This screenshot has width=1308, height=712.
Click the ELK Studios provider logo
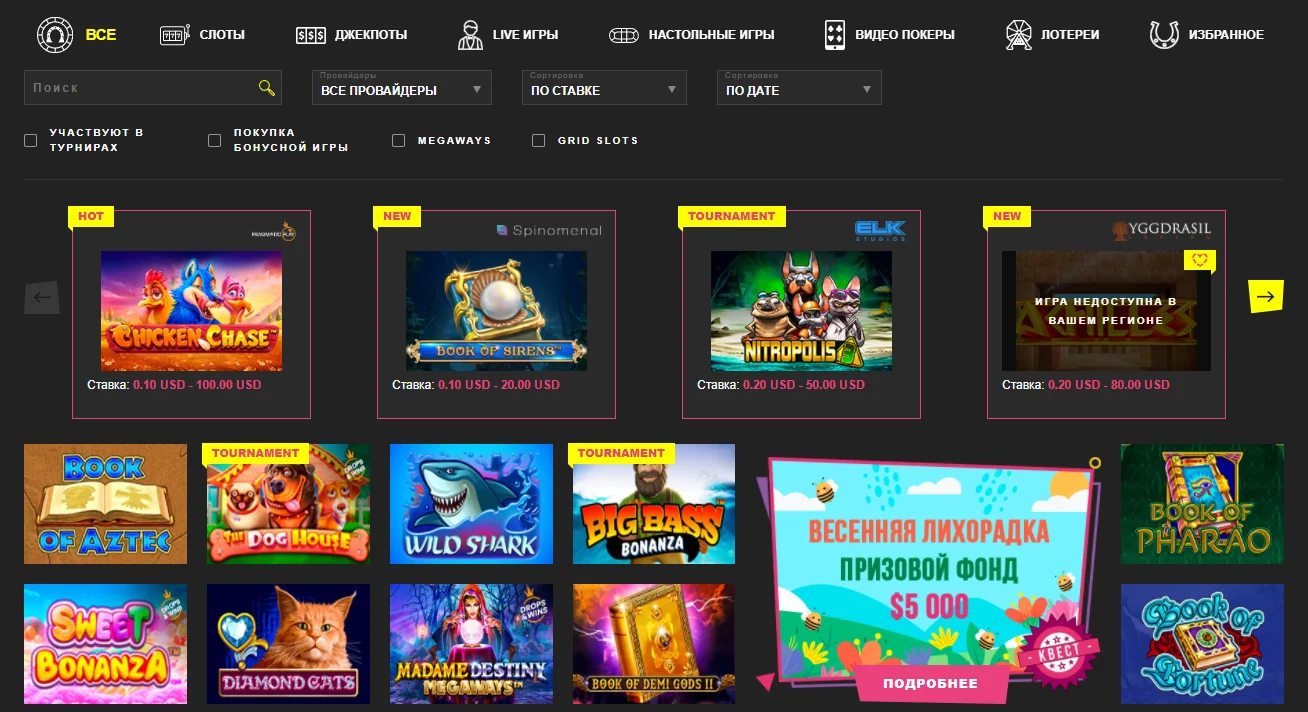(880, 230)
